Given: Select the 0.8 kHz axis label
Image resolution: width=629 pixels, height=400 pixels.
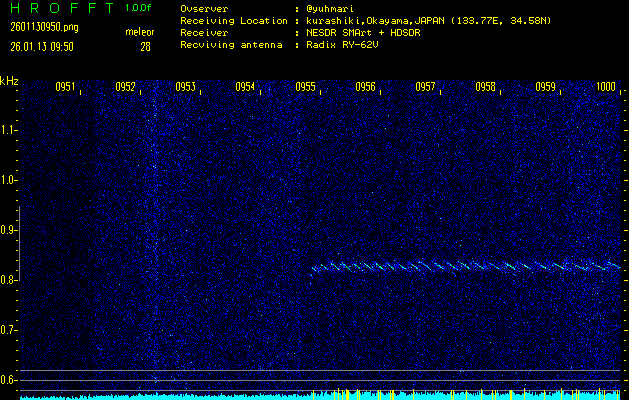Looking at the screenshot, I should [9, 280].
